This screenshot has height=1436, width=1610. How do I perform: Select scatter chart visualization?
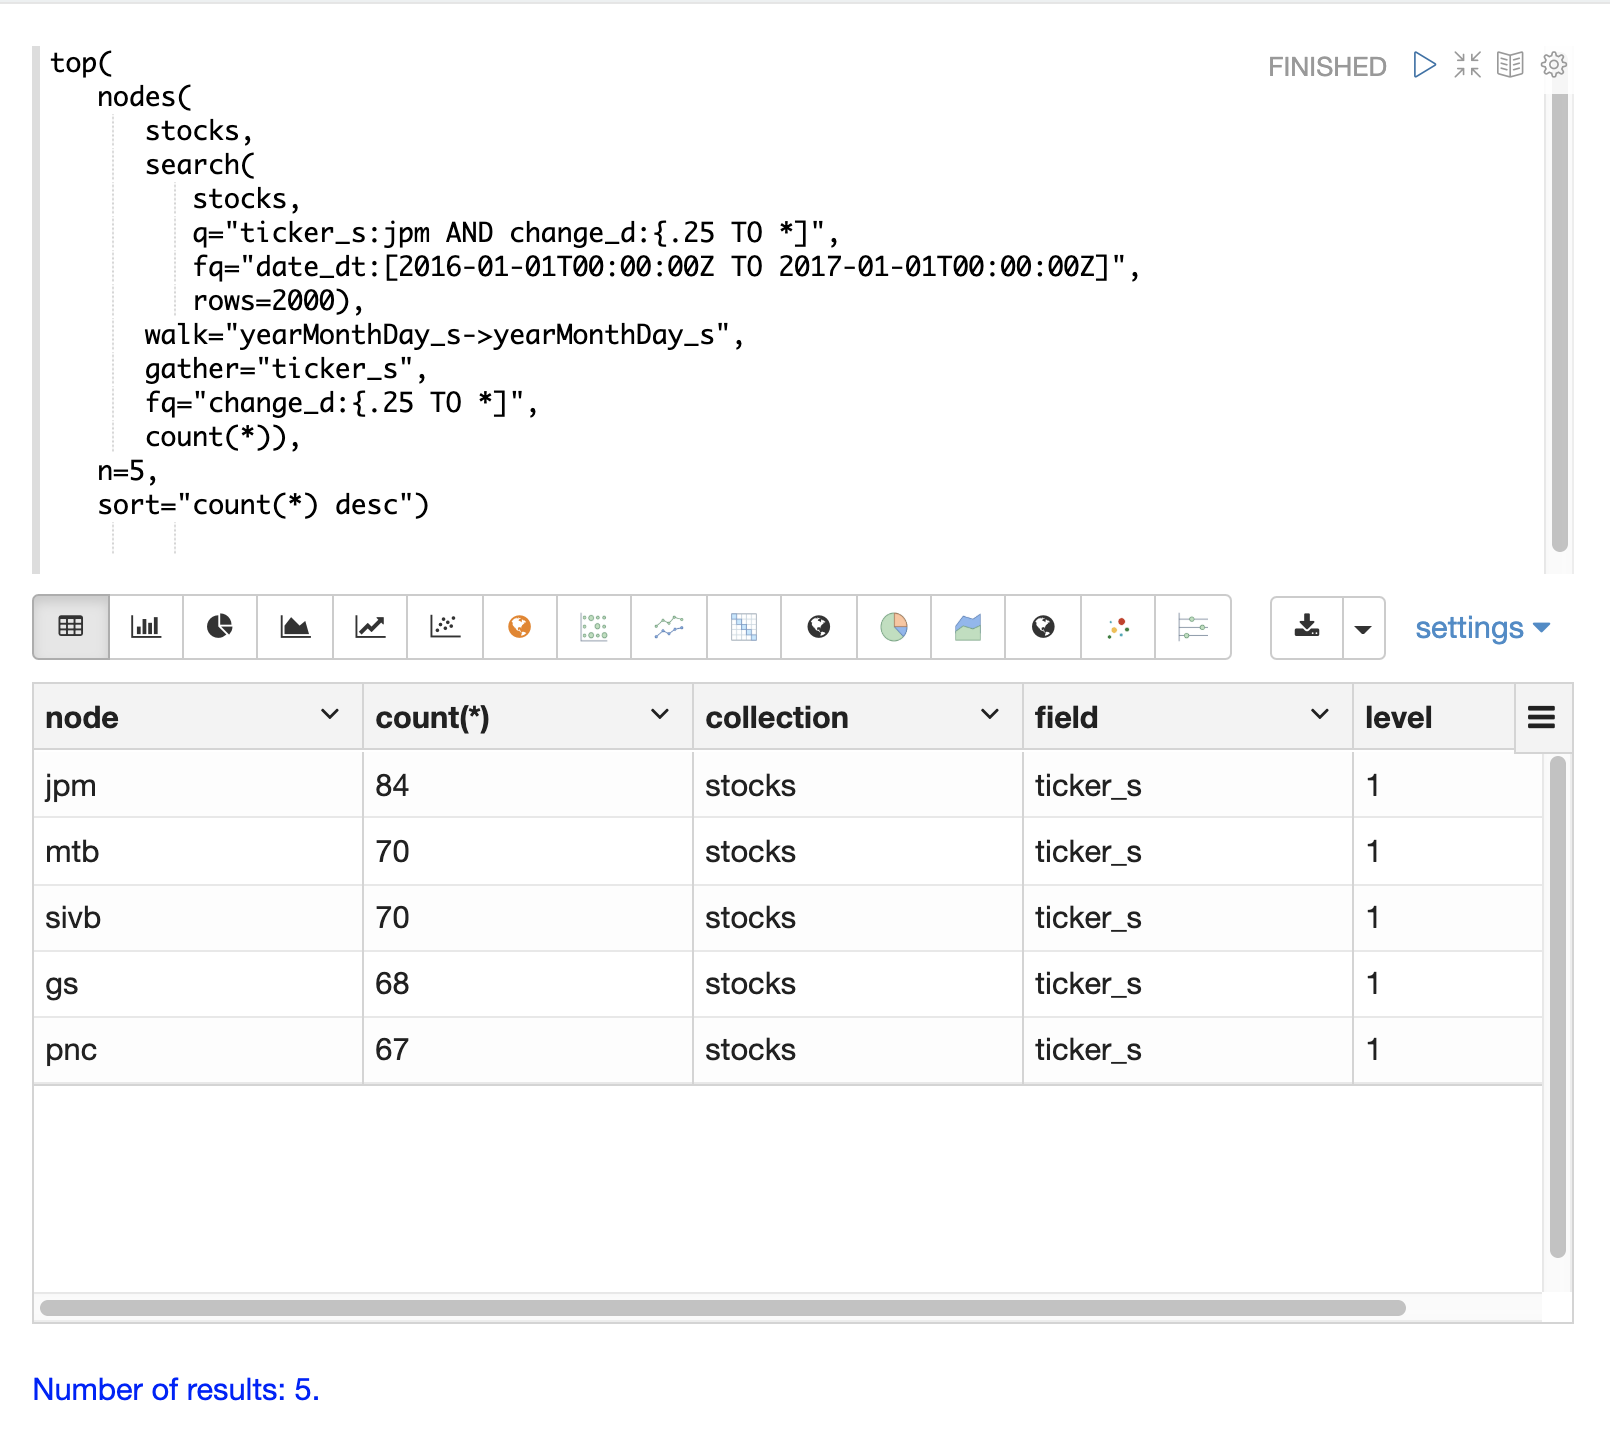445,627
